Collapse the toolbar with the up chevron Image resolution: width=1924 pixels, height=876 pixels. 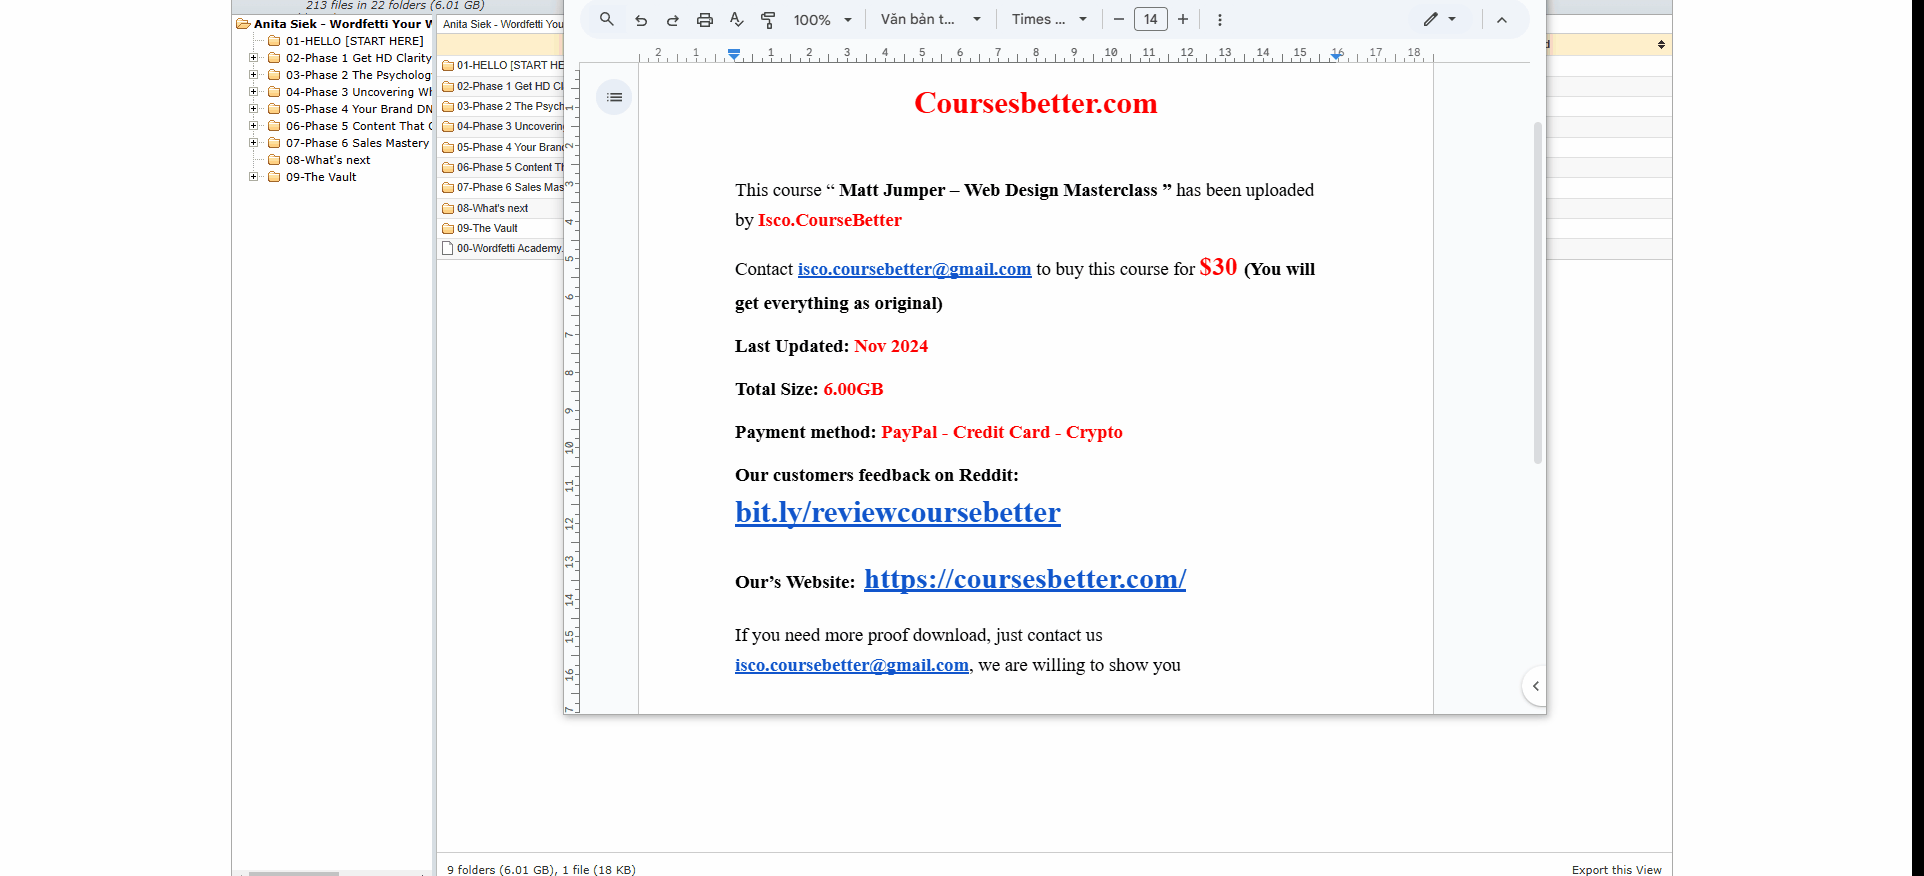tap(1501, 20)
